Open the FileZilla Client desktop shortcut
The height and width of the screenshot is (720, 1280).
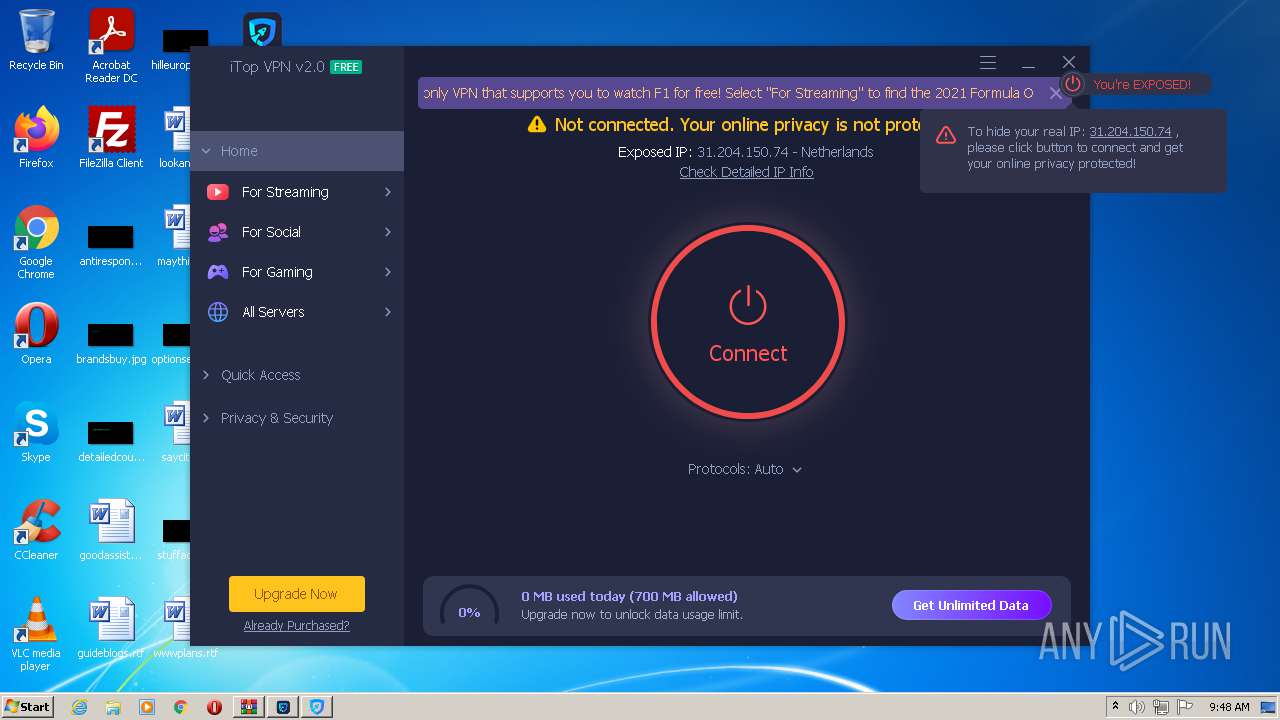click(x=111, y=137)
